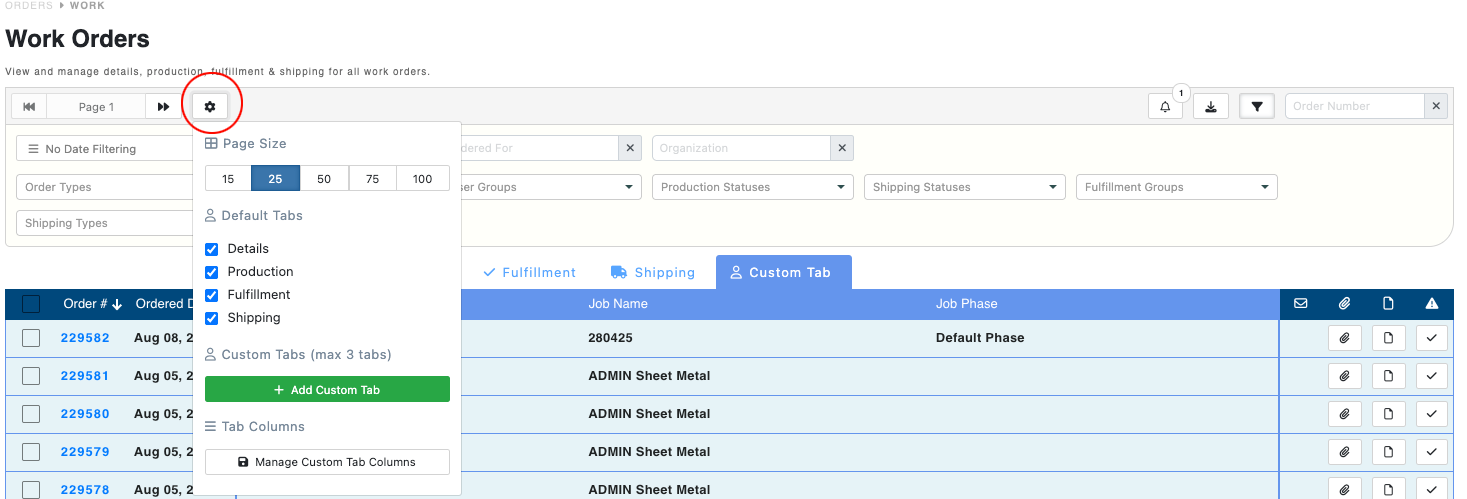The width and height of the screenshot is (1467, 499).
Task: Select the row checkbox for order 229579
Action: pos(31,452)
